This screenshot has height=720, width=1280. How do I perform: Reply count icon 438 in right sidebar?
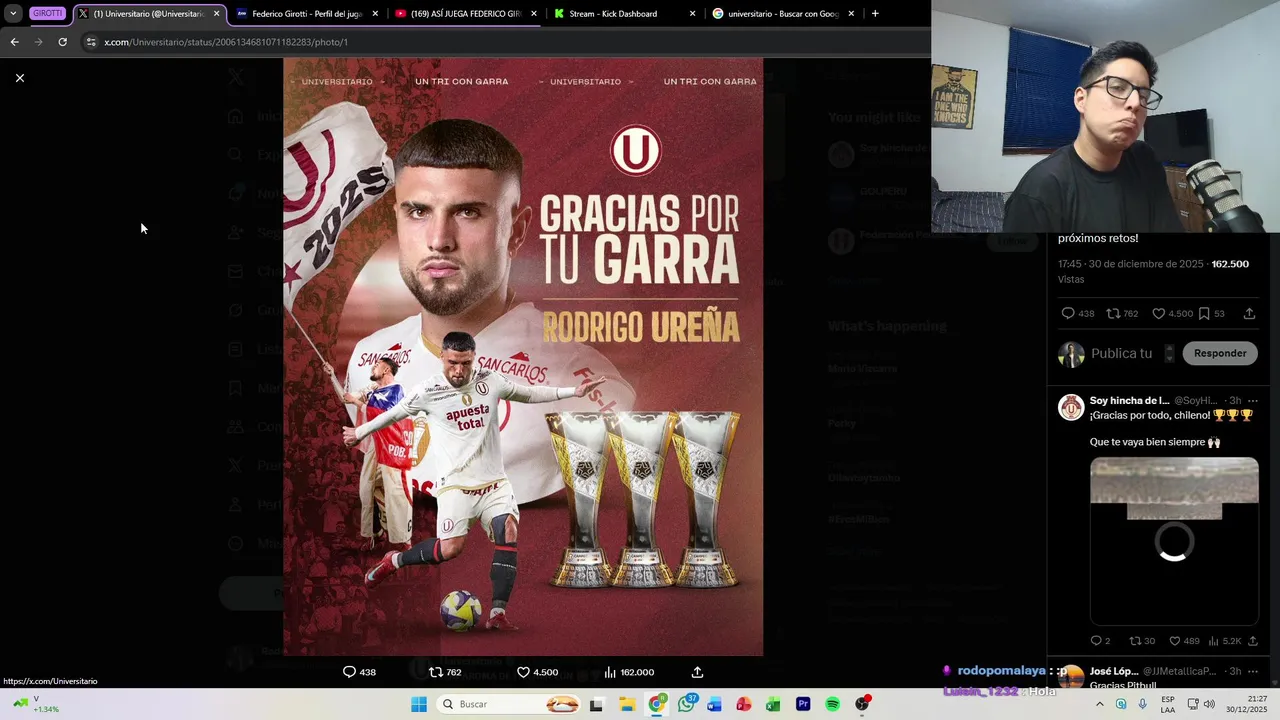point(1068,313)
